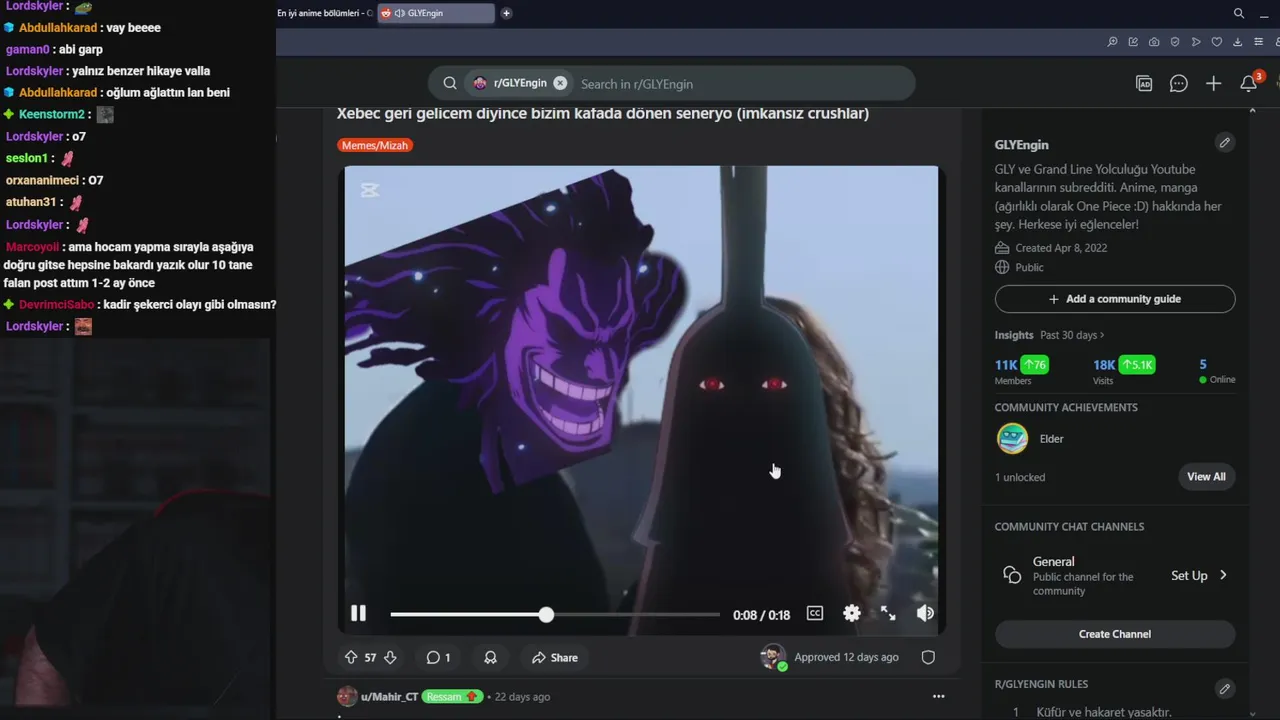Screen dimensions: 1280x720
Task: Open u/Mahir_CT user profile
Action: click(x=389, y=697)
